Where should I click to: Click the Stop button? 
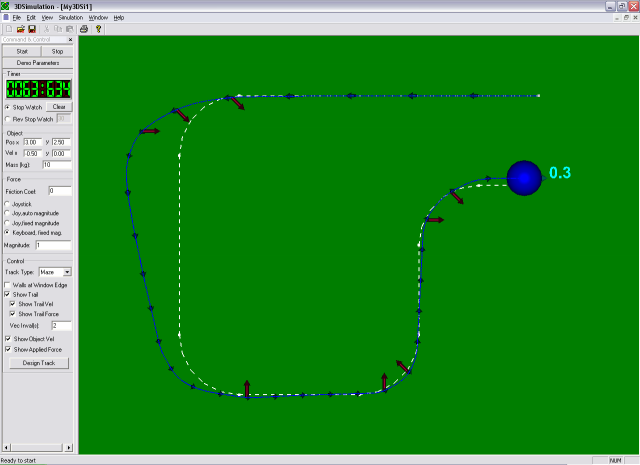click(57, 51)
